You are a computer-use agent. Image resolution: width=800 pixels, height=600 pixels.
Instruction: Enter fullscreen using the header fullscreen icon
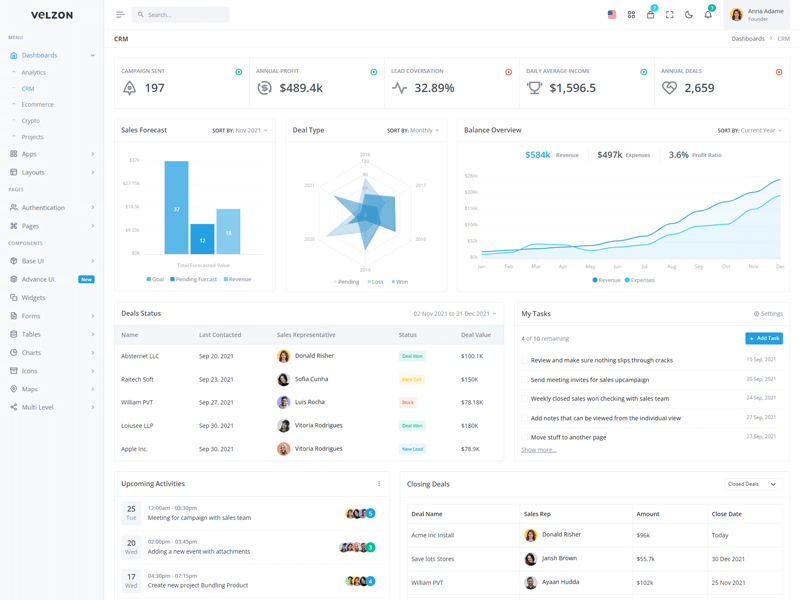669,14
